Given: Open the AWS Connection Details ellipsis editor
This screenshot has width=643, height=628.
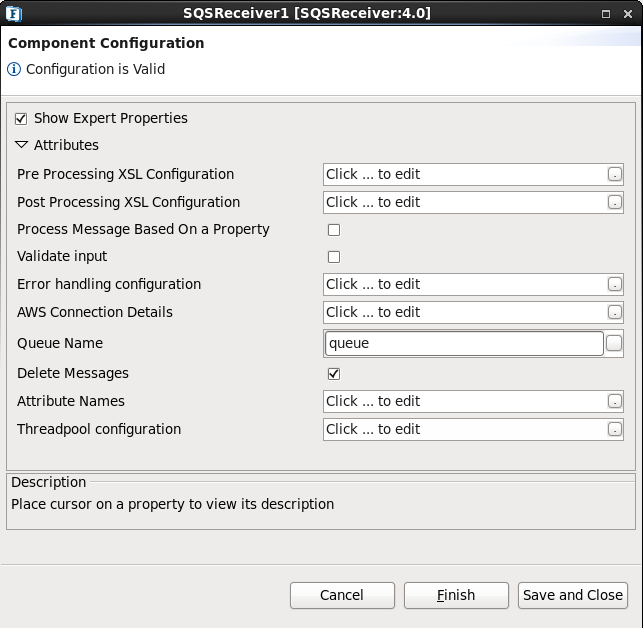Looking at the screenshot, I should coord(614,312).
